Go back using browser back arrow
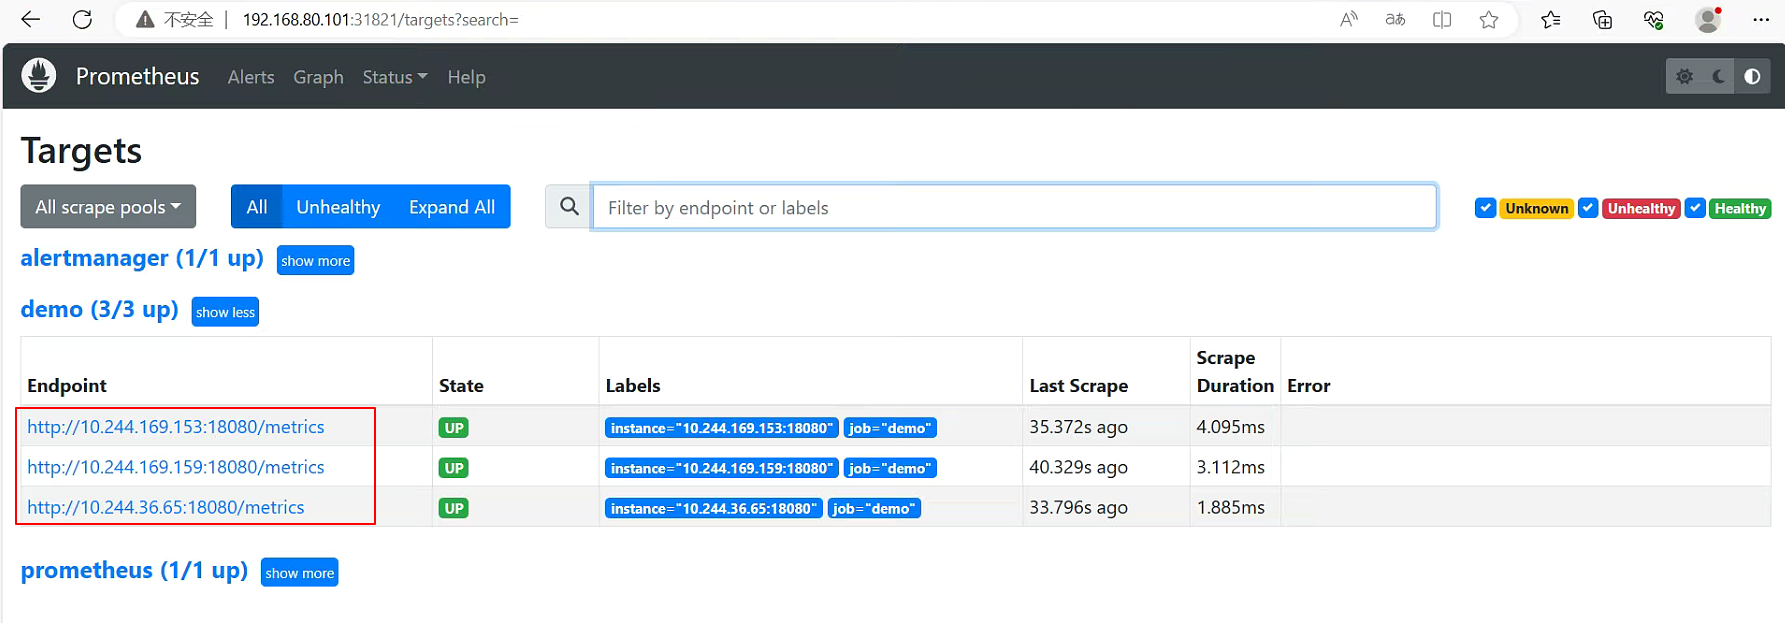Image resolution: width=1785 pixels, height=623 pixels. (31, 19)
